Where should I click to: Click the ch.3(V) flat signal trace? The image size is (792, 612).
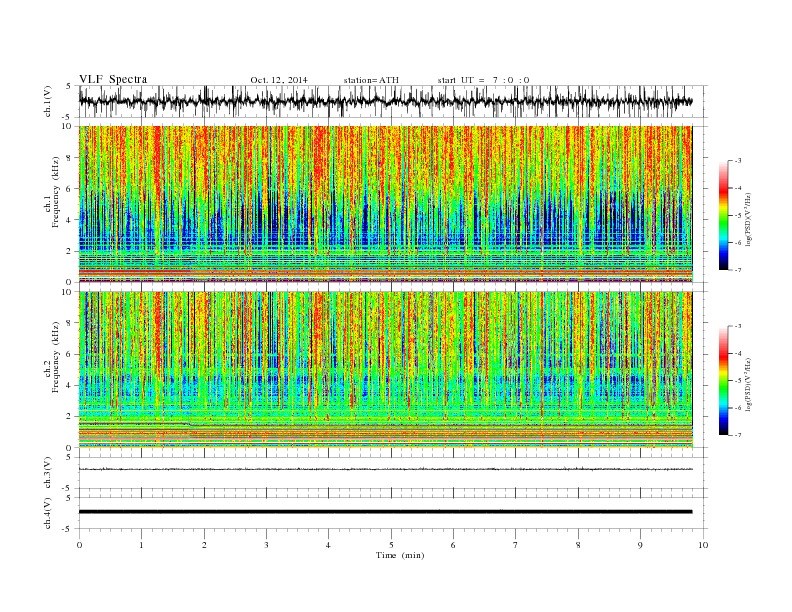click(x=385, y=469)
